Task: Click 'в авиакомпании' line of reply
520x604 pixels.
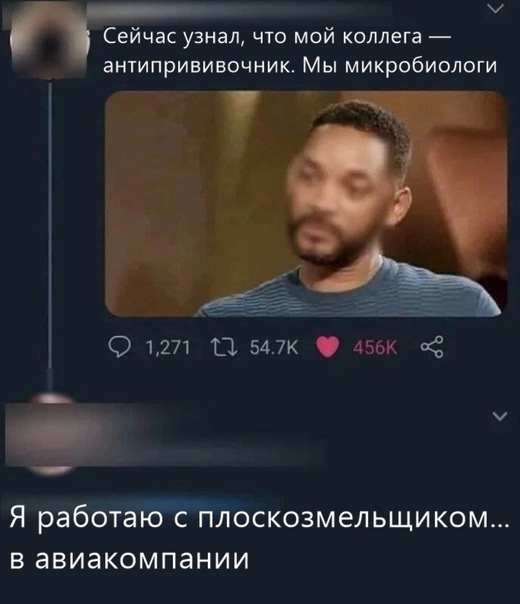Action: coord(129,559)
